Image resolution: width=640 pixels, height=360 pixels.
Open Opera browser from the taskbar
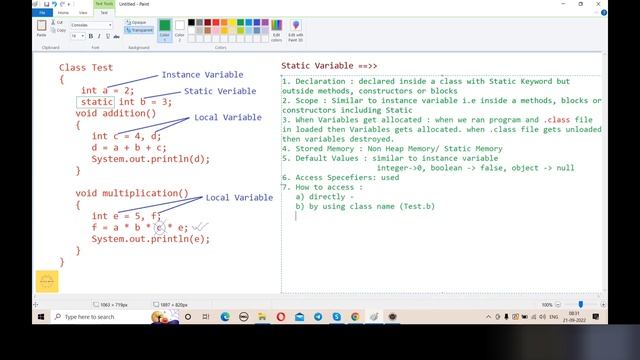(281, 317)
